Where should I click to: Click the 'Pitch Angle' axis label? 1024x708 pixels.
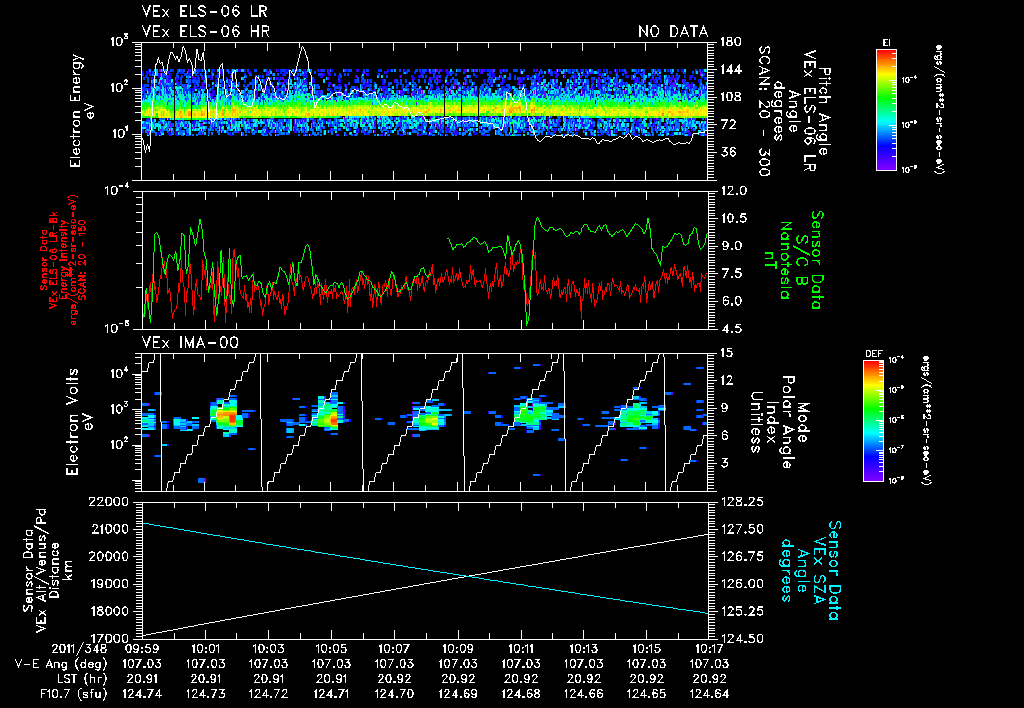[824, 111]
